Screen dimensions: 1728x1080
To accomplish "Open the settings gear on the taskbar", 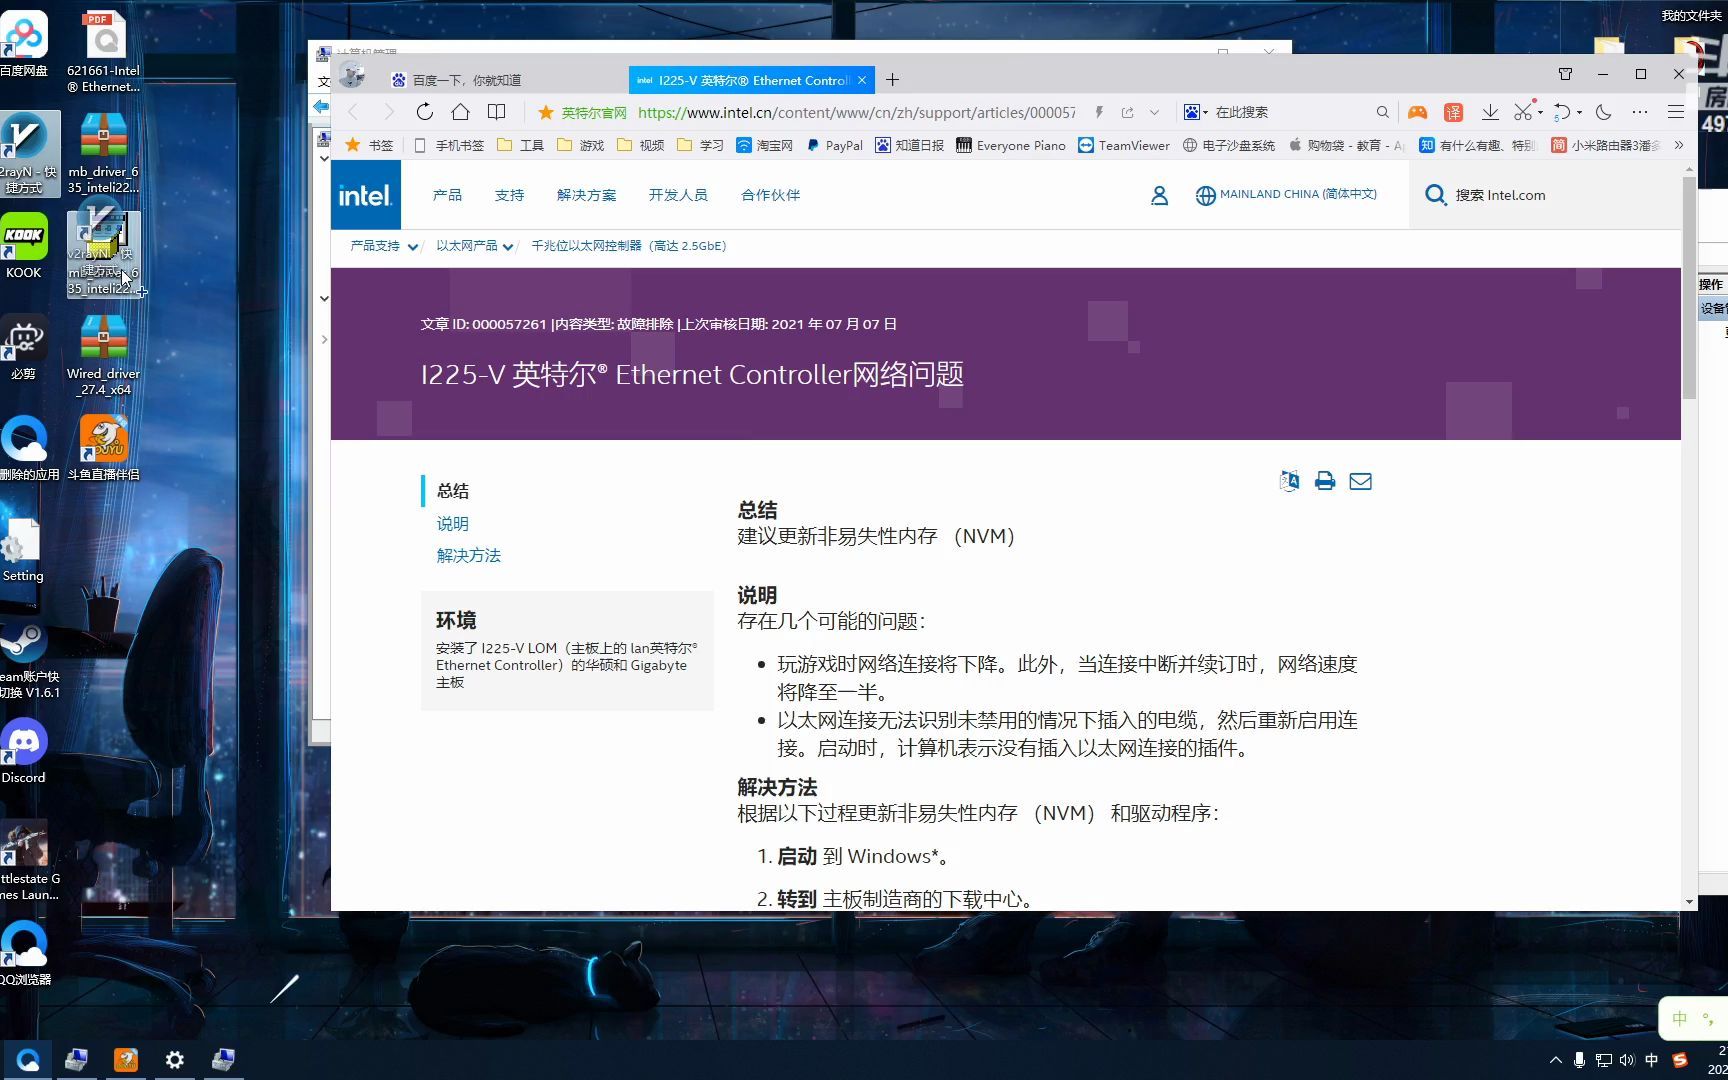I will (x=174, y=1059).
